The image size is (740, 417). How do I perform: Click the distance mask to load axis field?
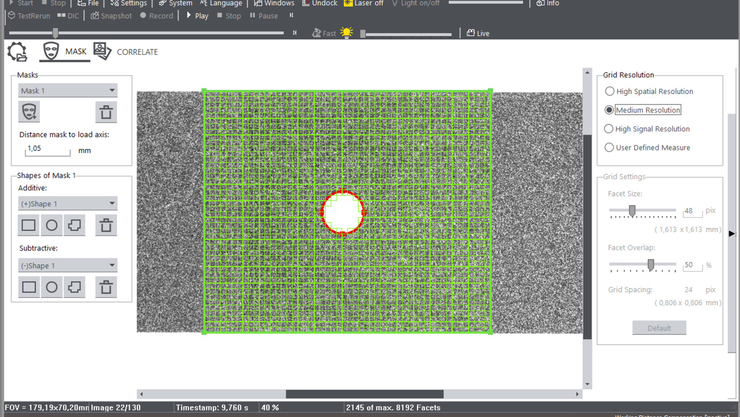click(46, 149)
